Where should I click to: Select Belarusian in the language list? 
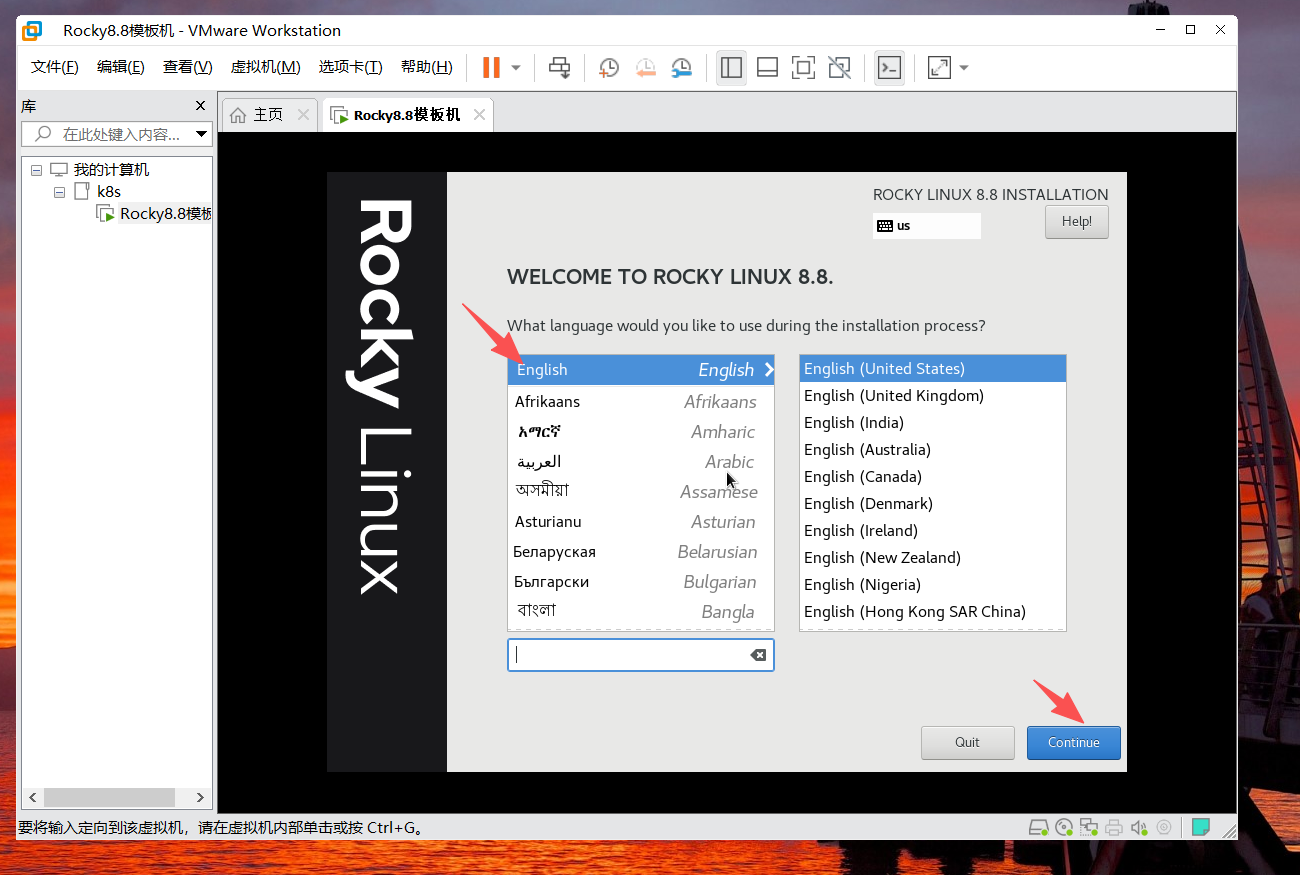pos(641,552)
